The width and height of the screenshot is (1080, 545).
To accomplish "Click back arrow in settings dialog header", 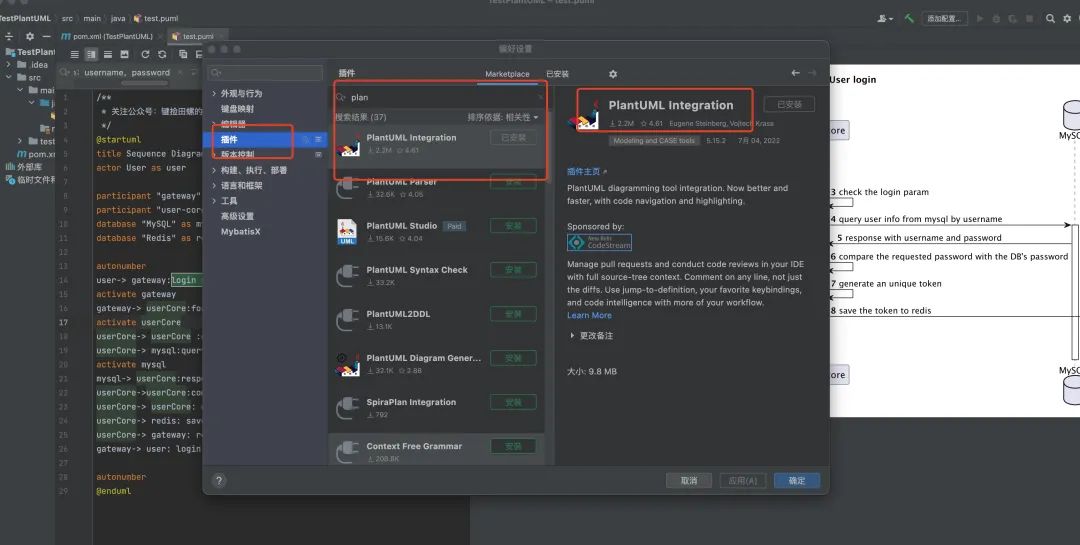I will [796, 73].
